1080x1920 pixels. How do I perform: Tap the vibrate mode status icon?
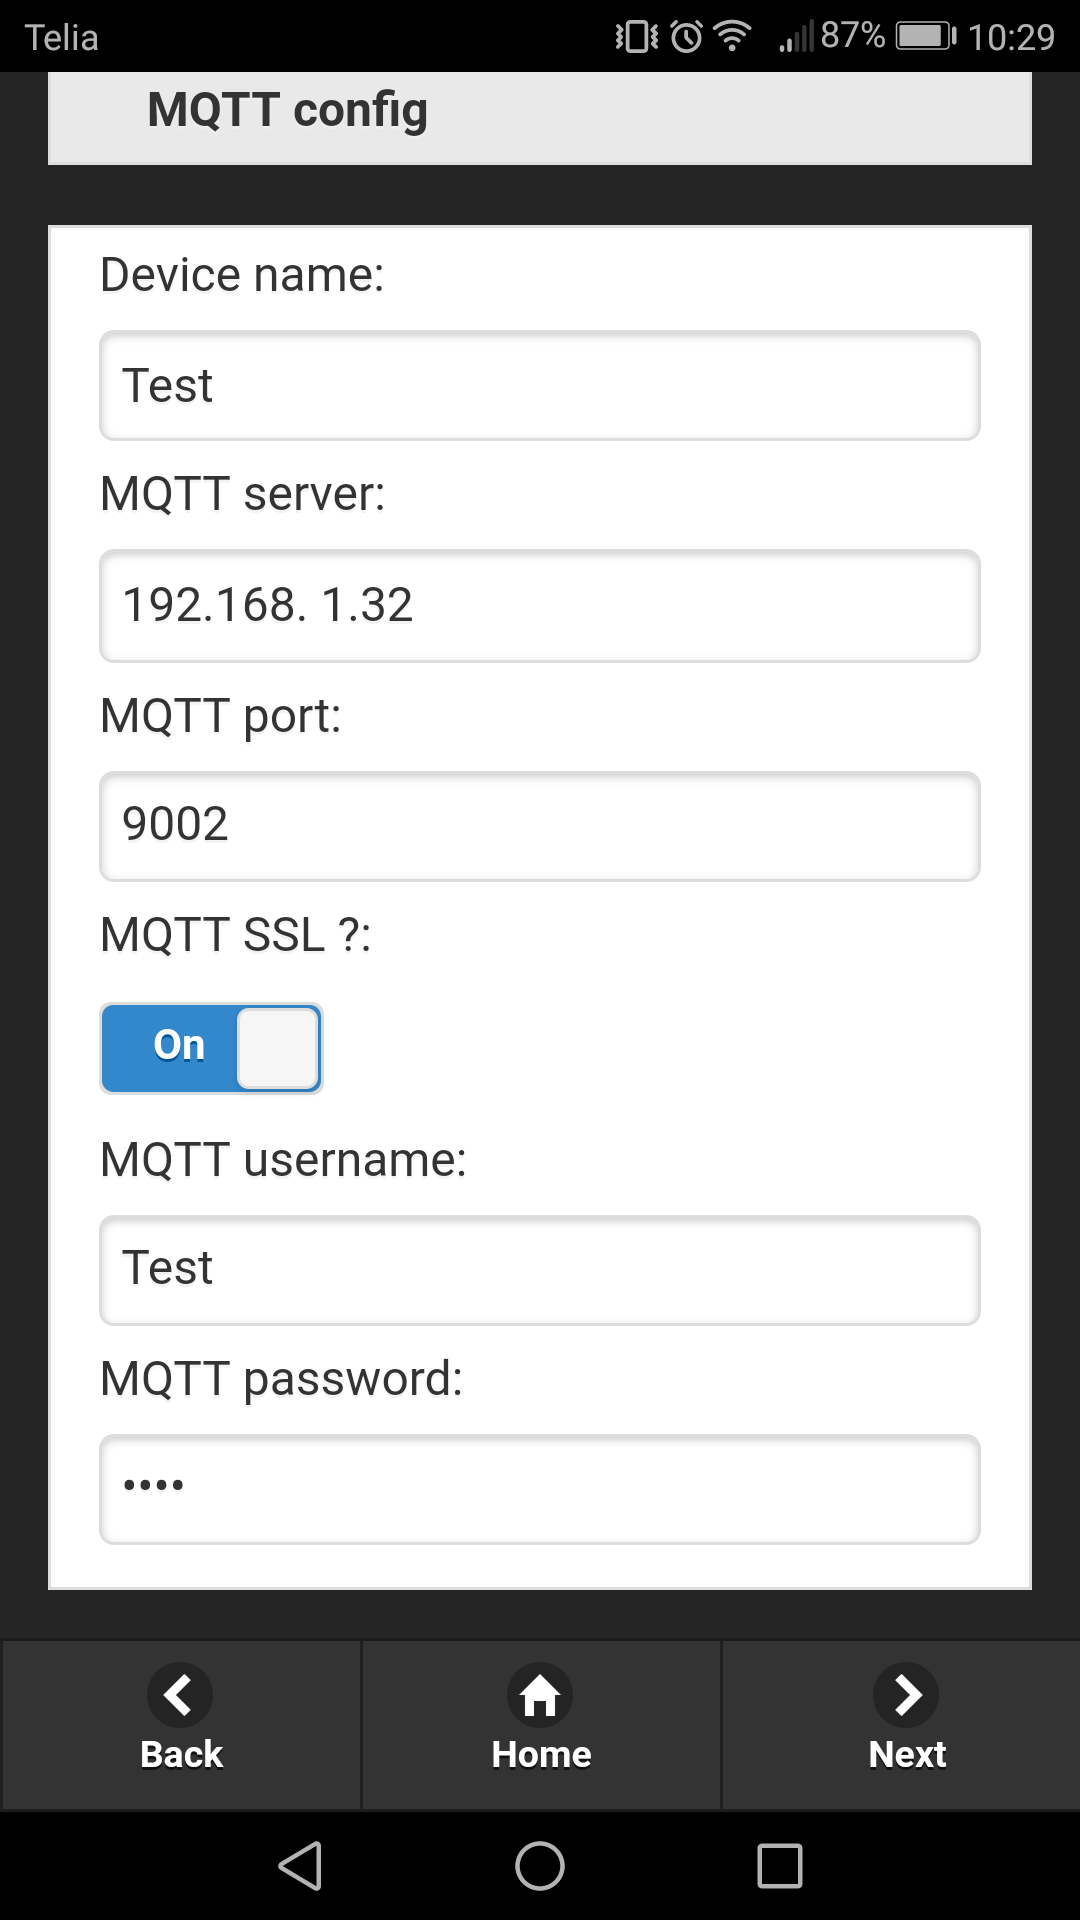point(637,37)
